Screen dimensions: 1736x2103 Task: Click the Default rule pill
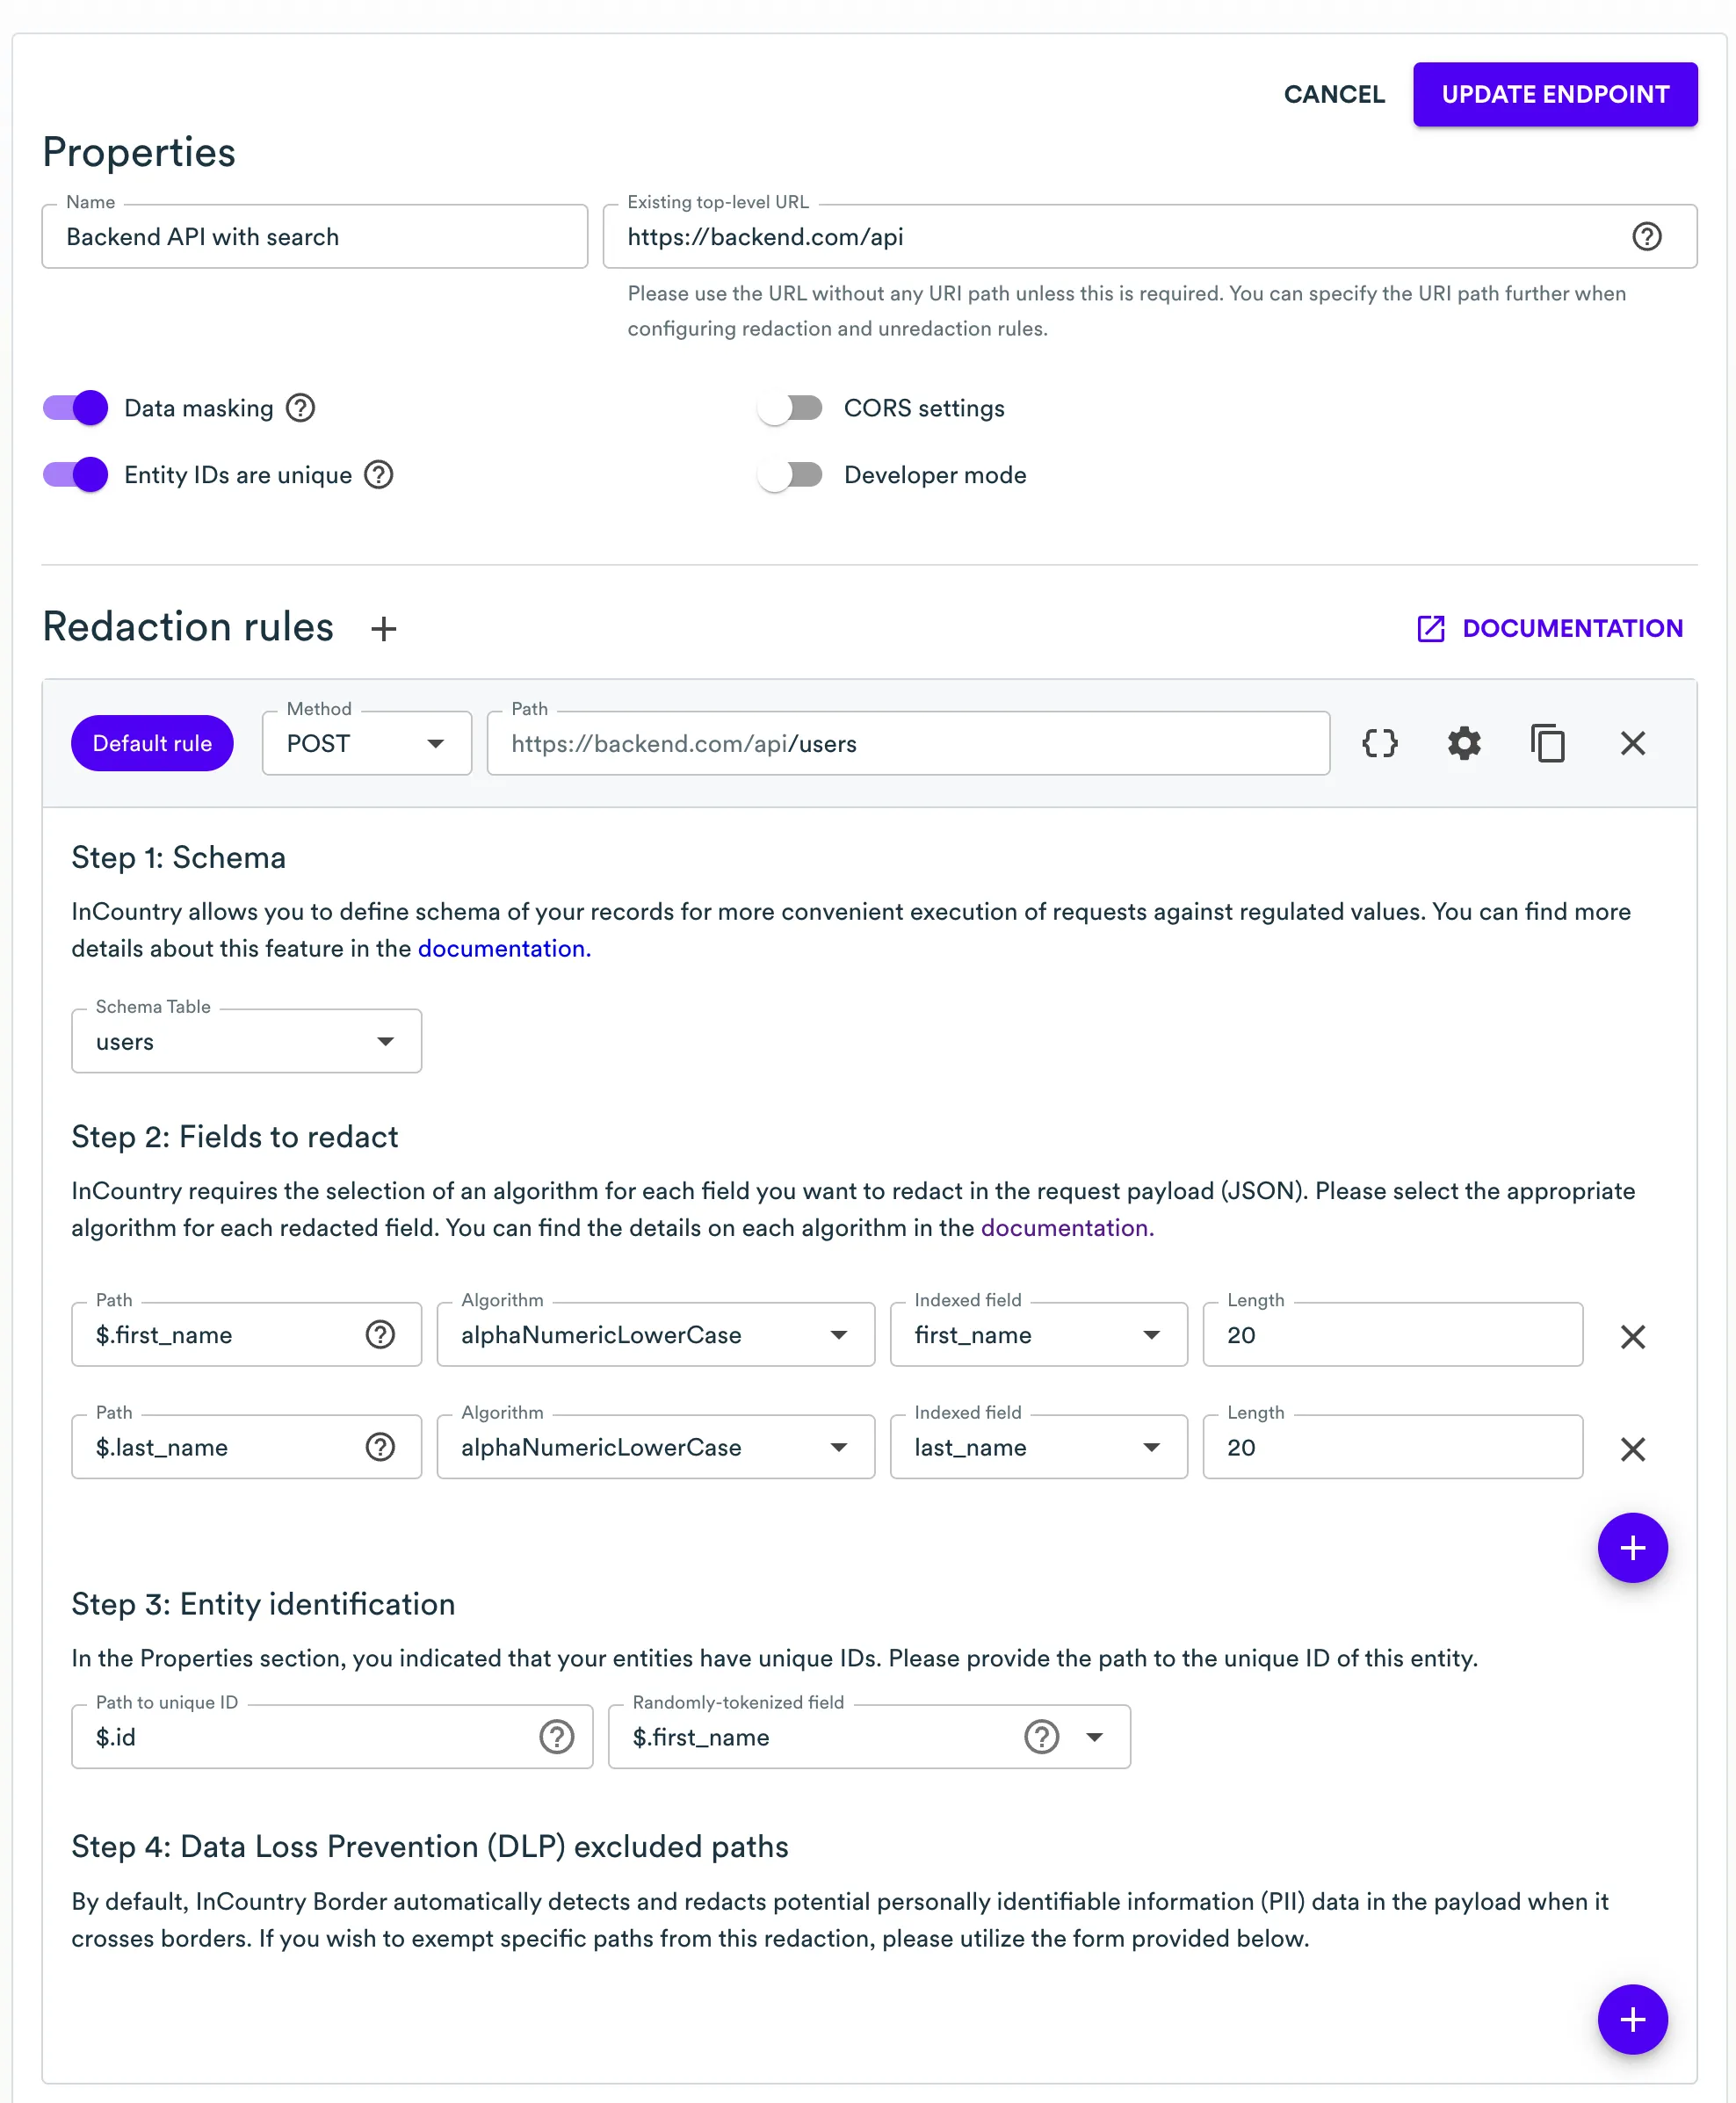coord(152,743)
